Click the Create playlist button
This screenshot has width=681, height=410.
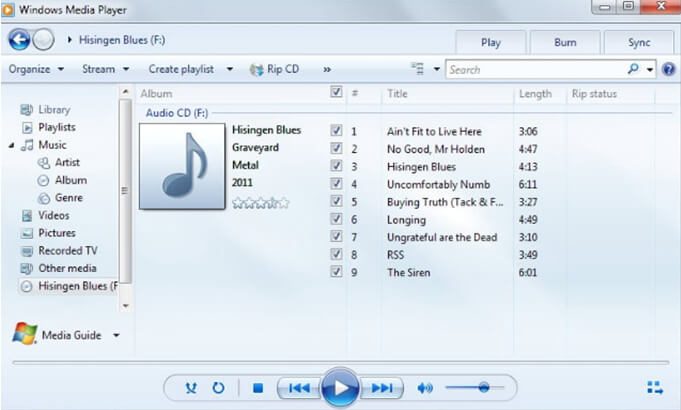point(181,69)
